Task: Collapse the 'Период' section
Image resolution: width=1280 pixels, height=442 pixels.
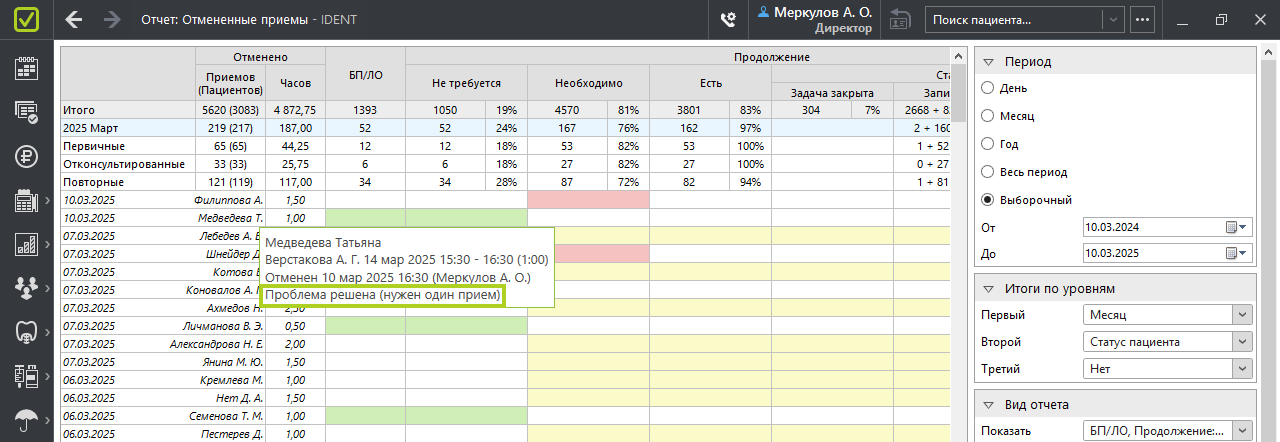Action: 988,62
